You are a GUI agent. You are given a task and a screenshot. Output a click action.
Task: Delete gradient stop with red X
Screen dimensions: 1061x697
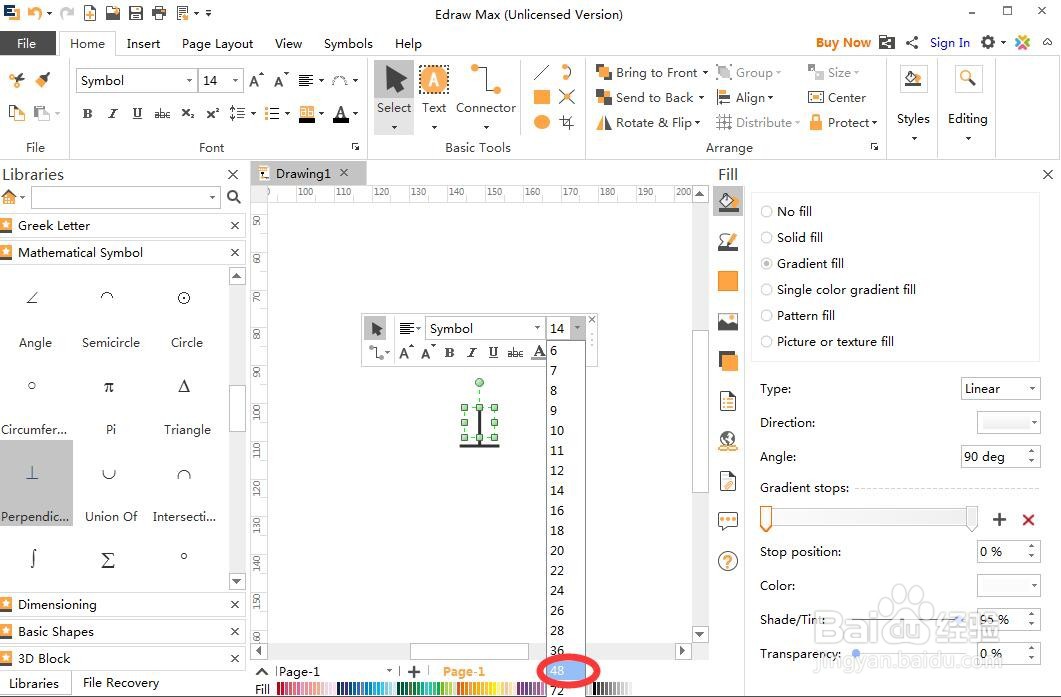pyautogui.click(x=1029, y=520)
